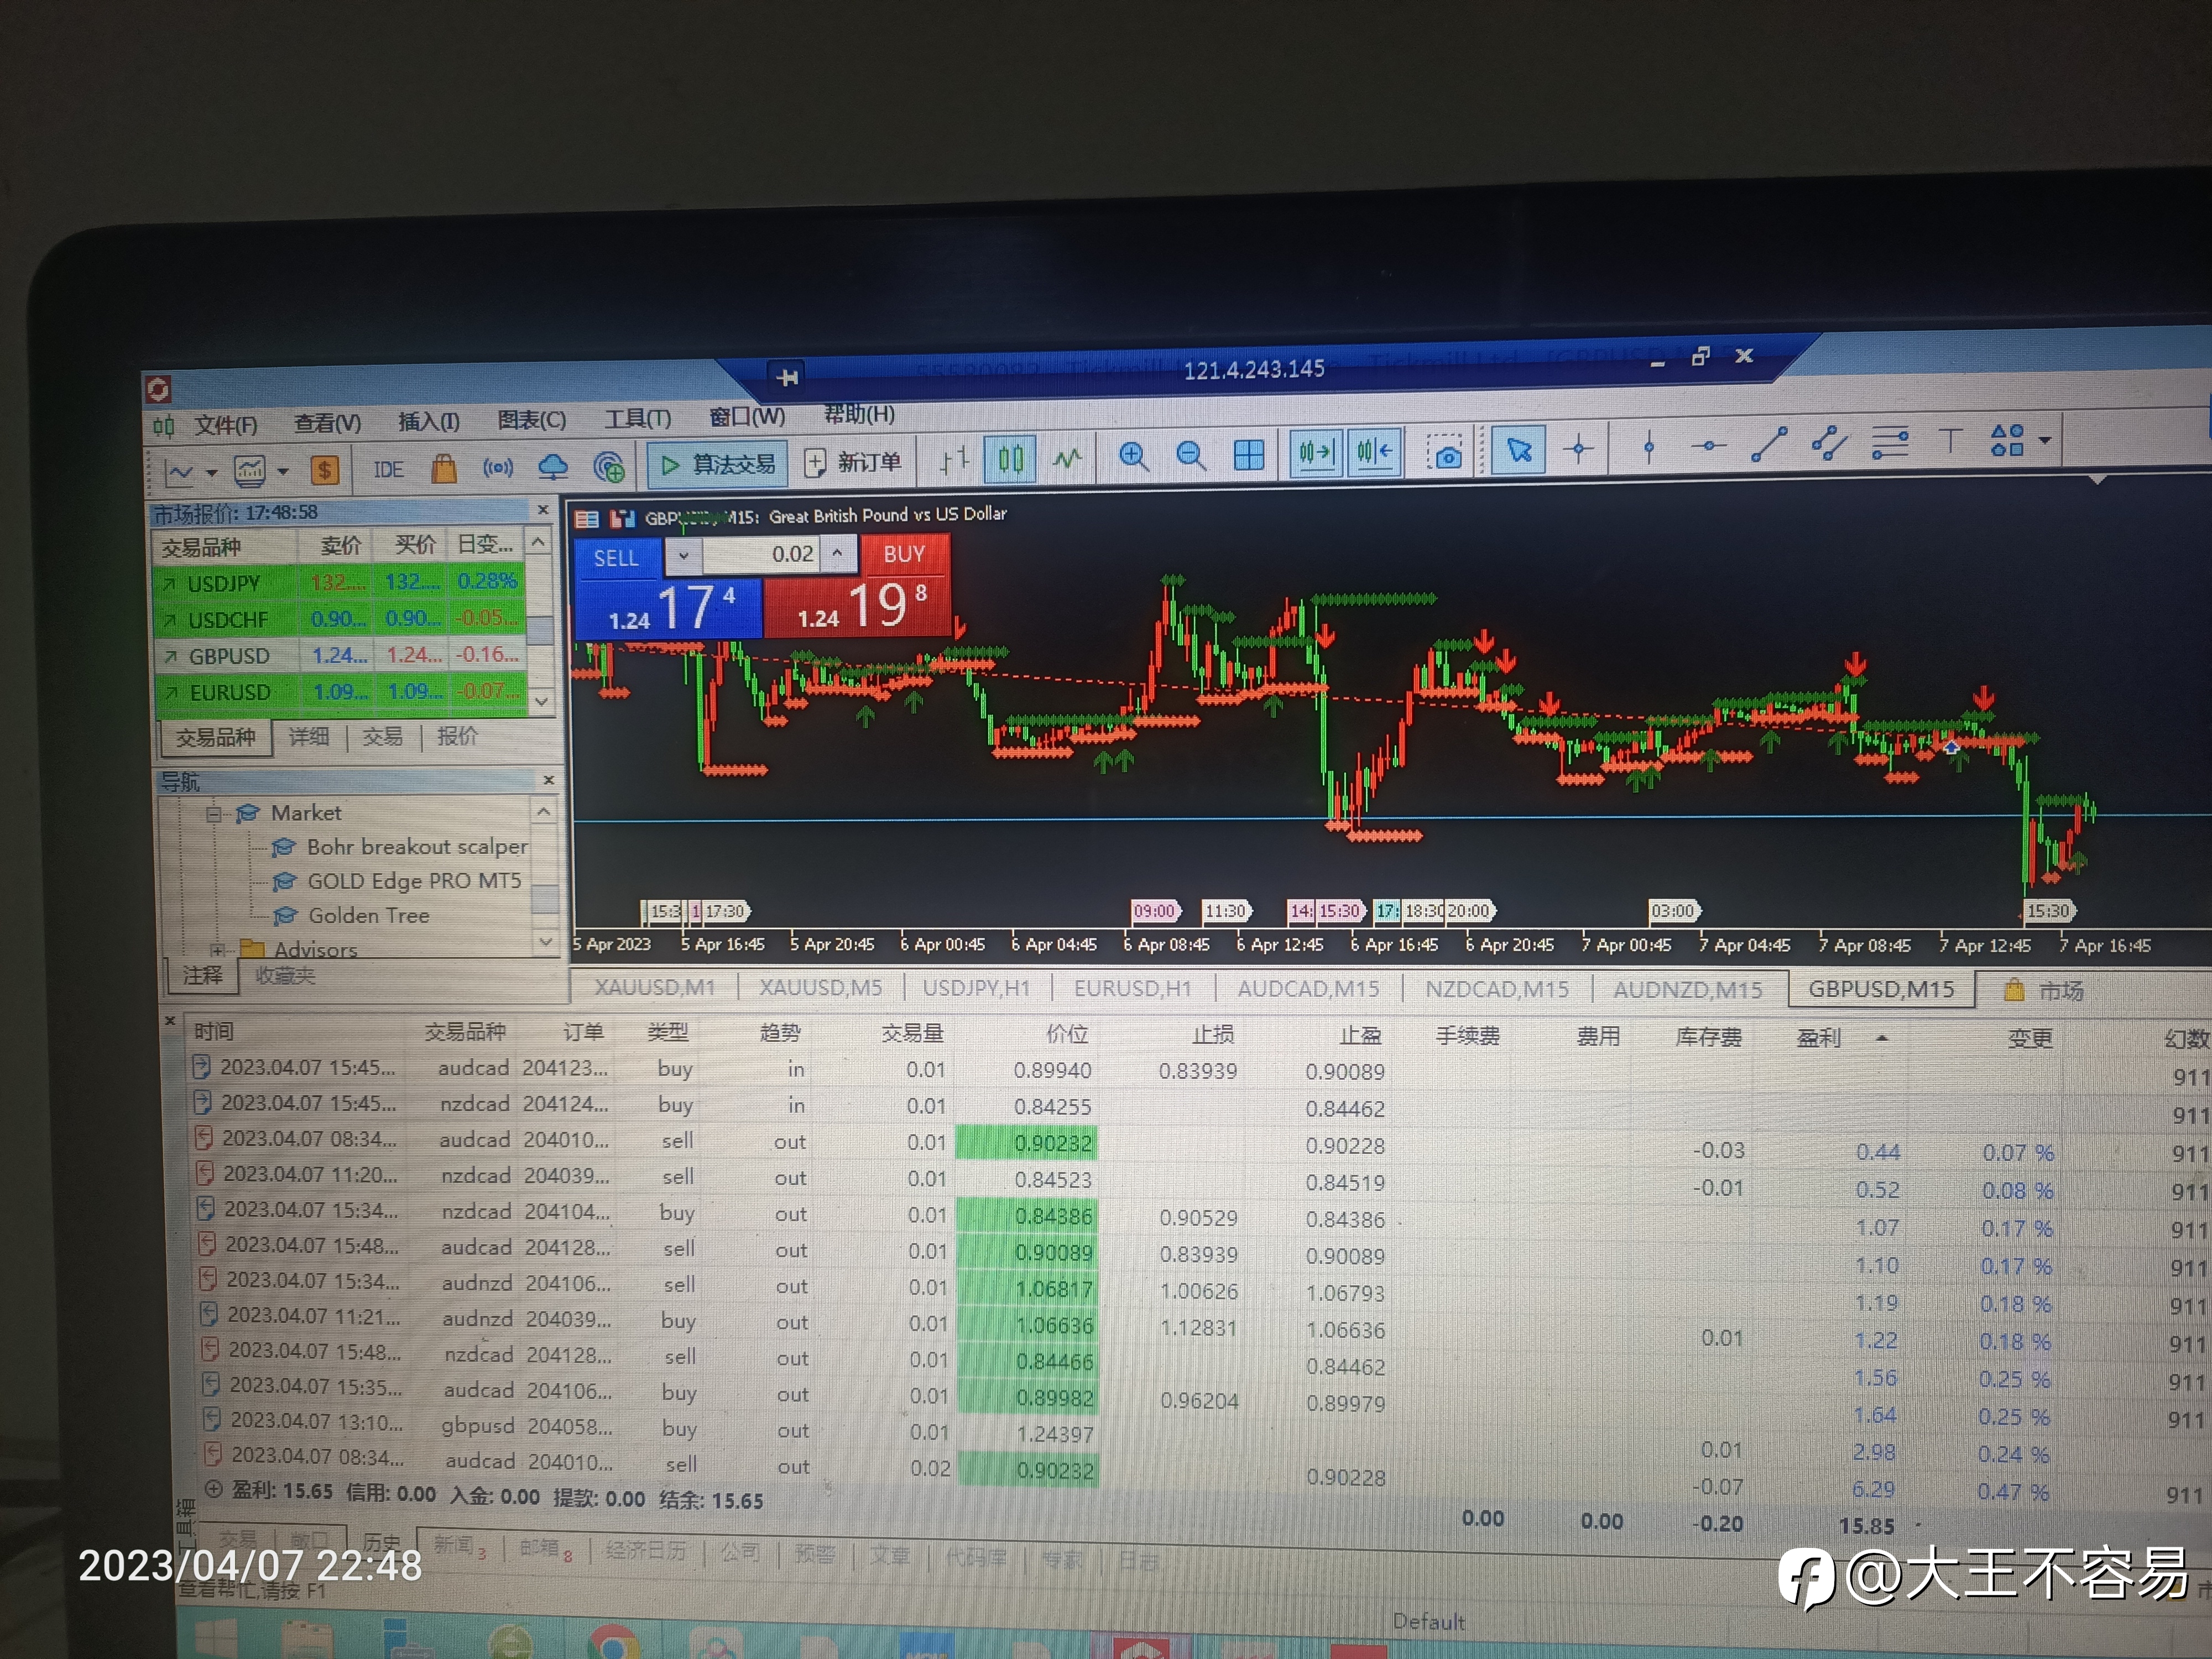Click the BUY button on GBPUSD chart
The width and height of the screenshot is (2212, 1659).
[904, 554]
